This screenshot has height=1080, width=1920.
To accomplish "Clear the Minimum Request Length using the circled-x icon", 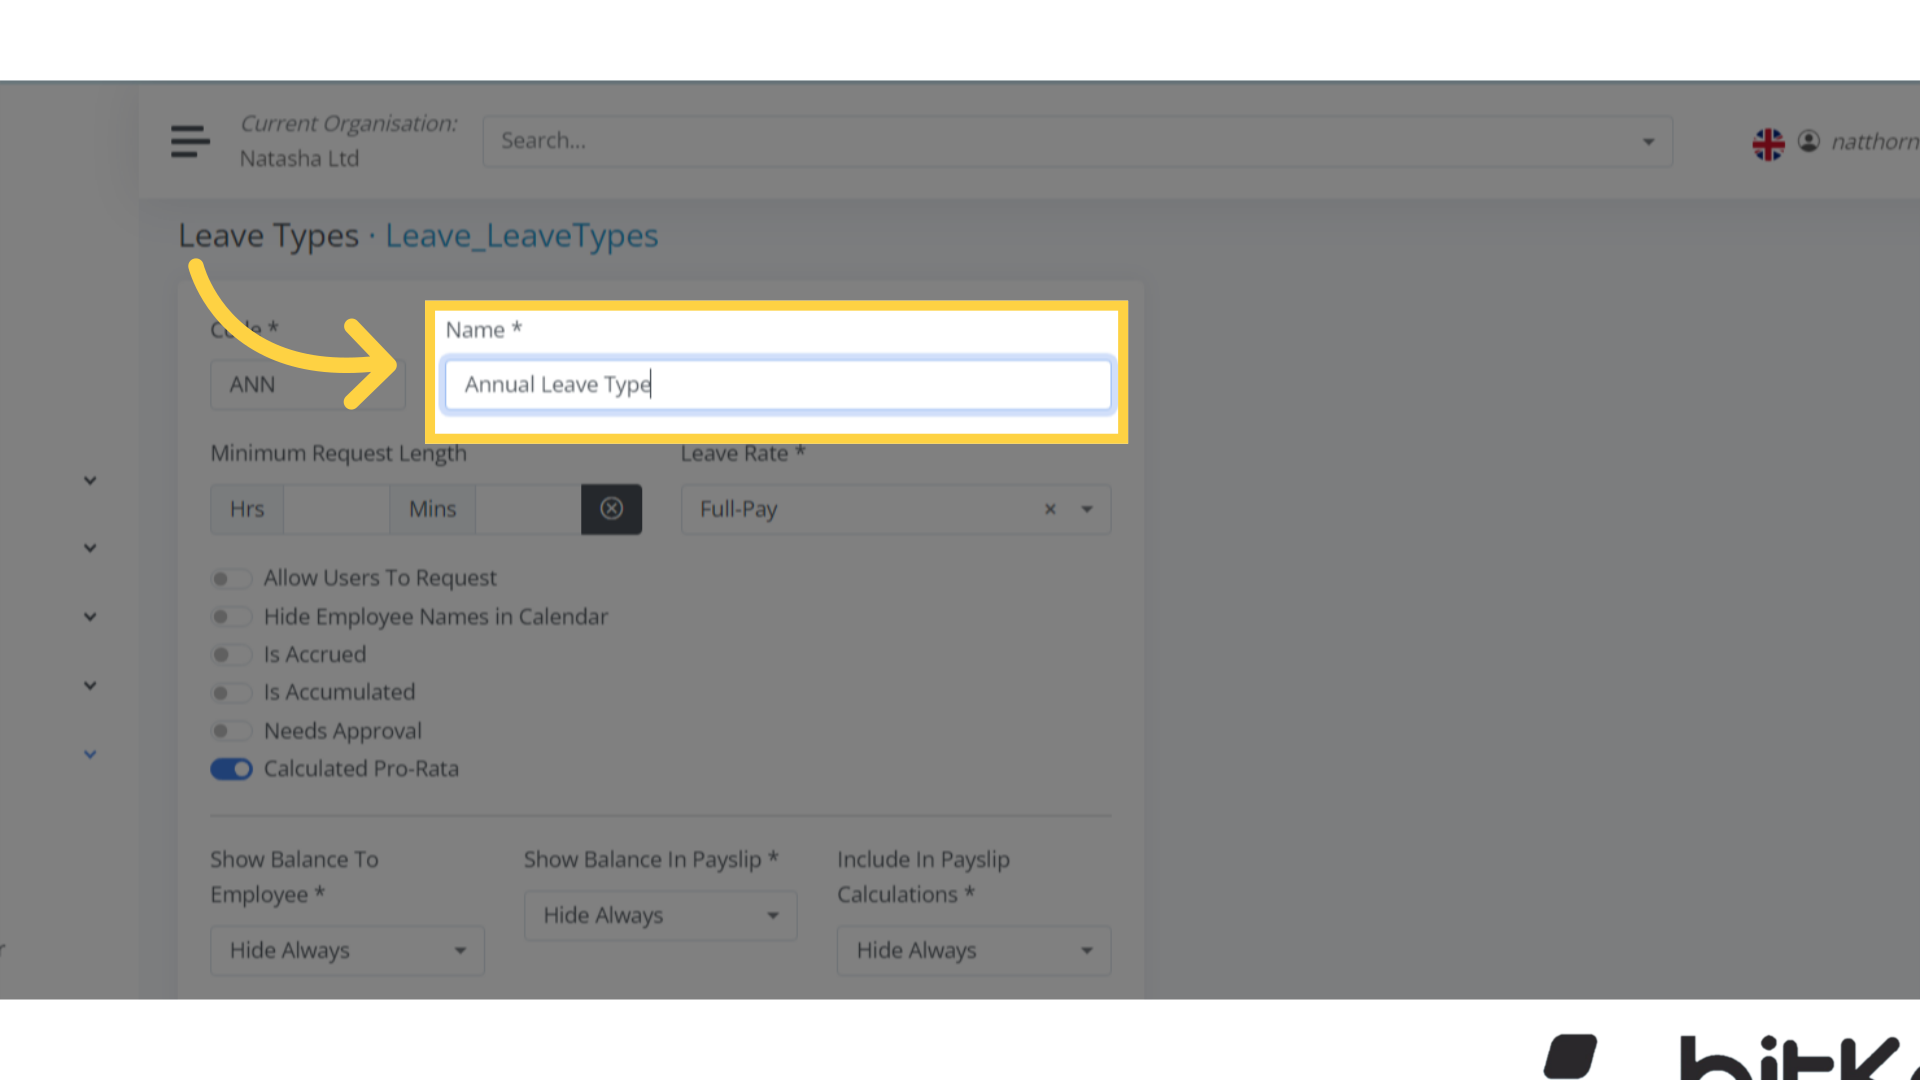I will [611, 509].
